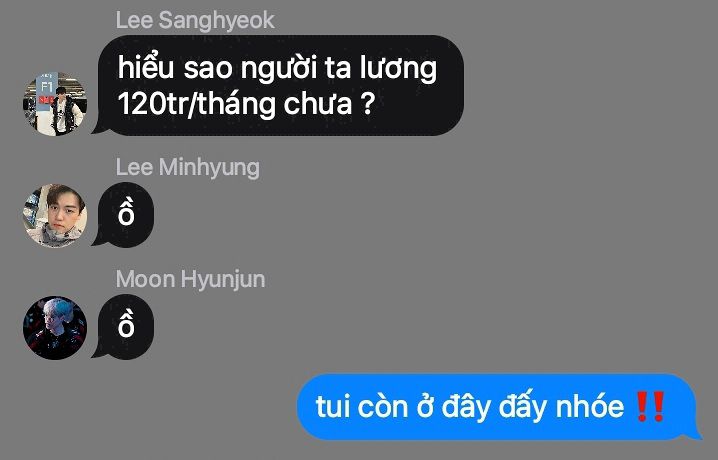Click the tail of the blue bubble
Viewport: 718px width, 460px height.
pyautogui.click(x=696, y=433)
